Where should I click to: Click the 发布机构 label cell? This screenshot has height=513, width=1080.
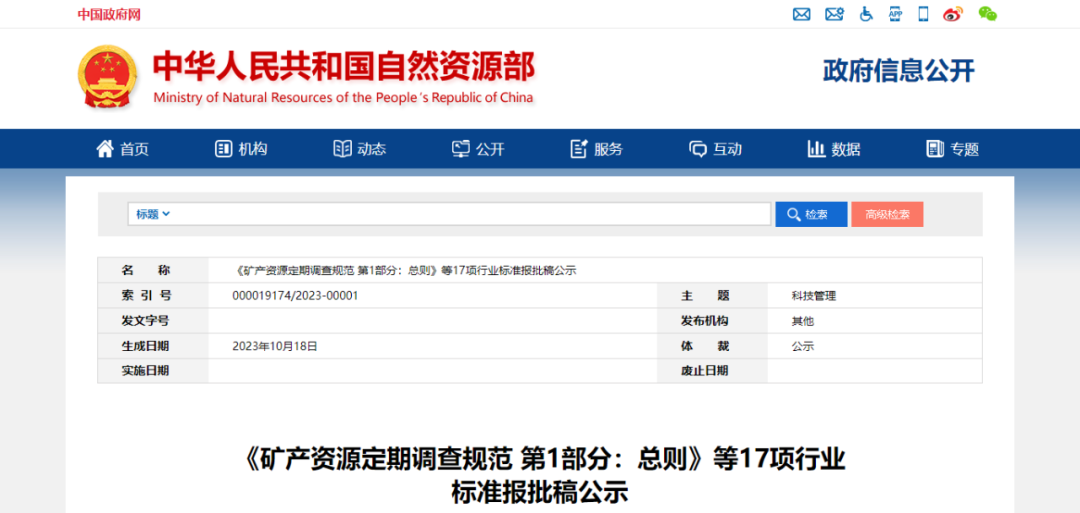point(712,321)
